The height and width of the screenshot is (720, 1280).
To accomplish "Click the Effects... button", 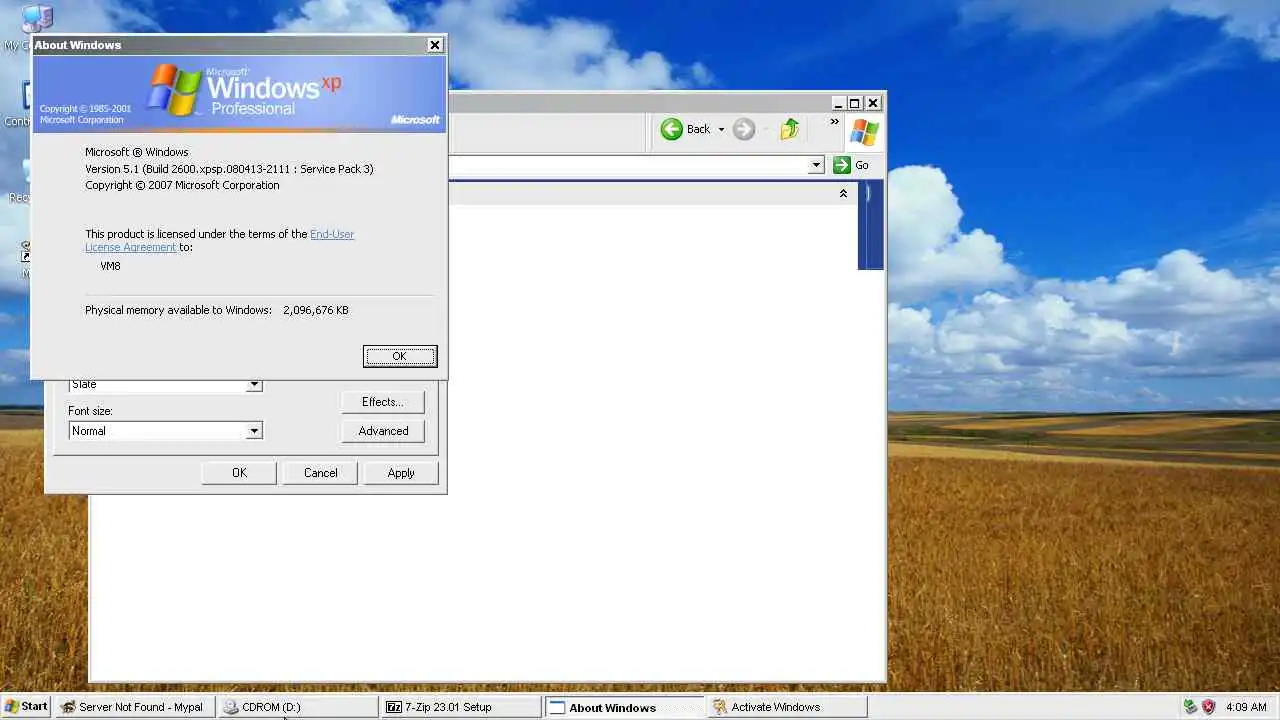I will [x=383, y=402].
